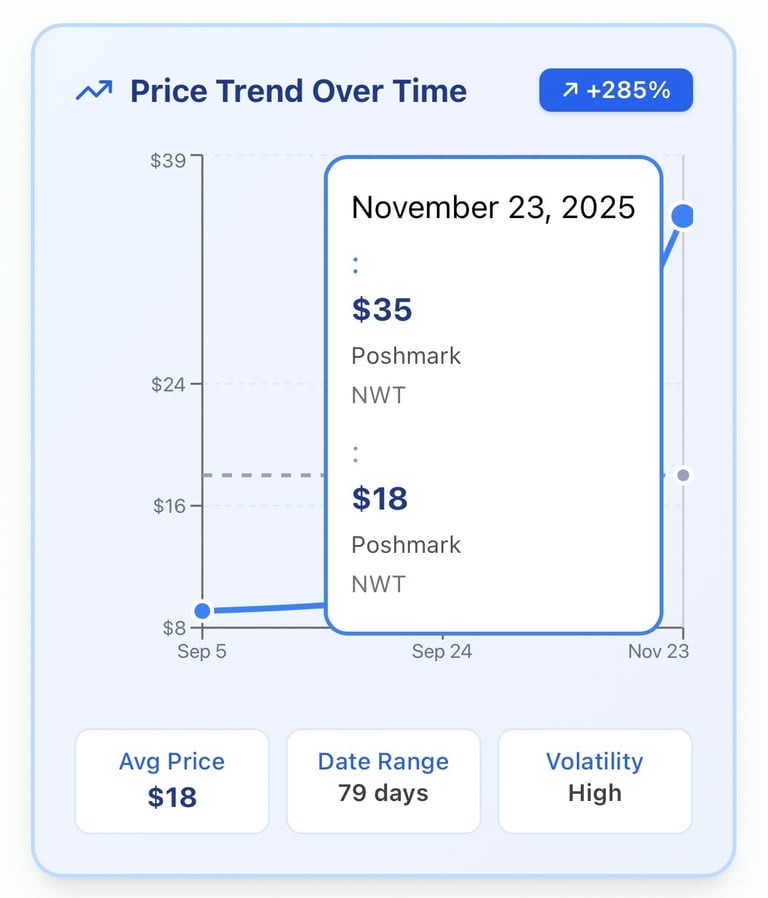Open the Avg Price stat card
This screenshot has width=768, height=898.
[172, 780]
